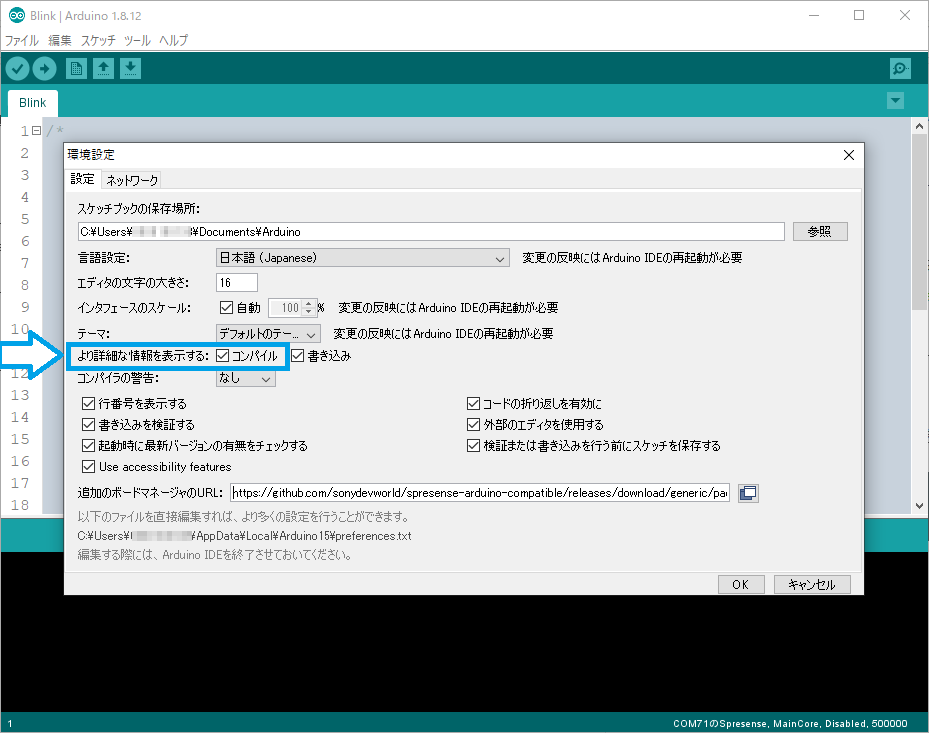The image size is (929, 733).
Task: Toggle 書き込みを検証する checkbox
Action: coord(88,424)
